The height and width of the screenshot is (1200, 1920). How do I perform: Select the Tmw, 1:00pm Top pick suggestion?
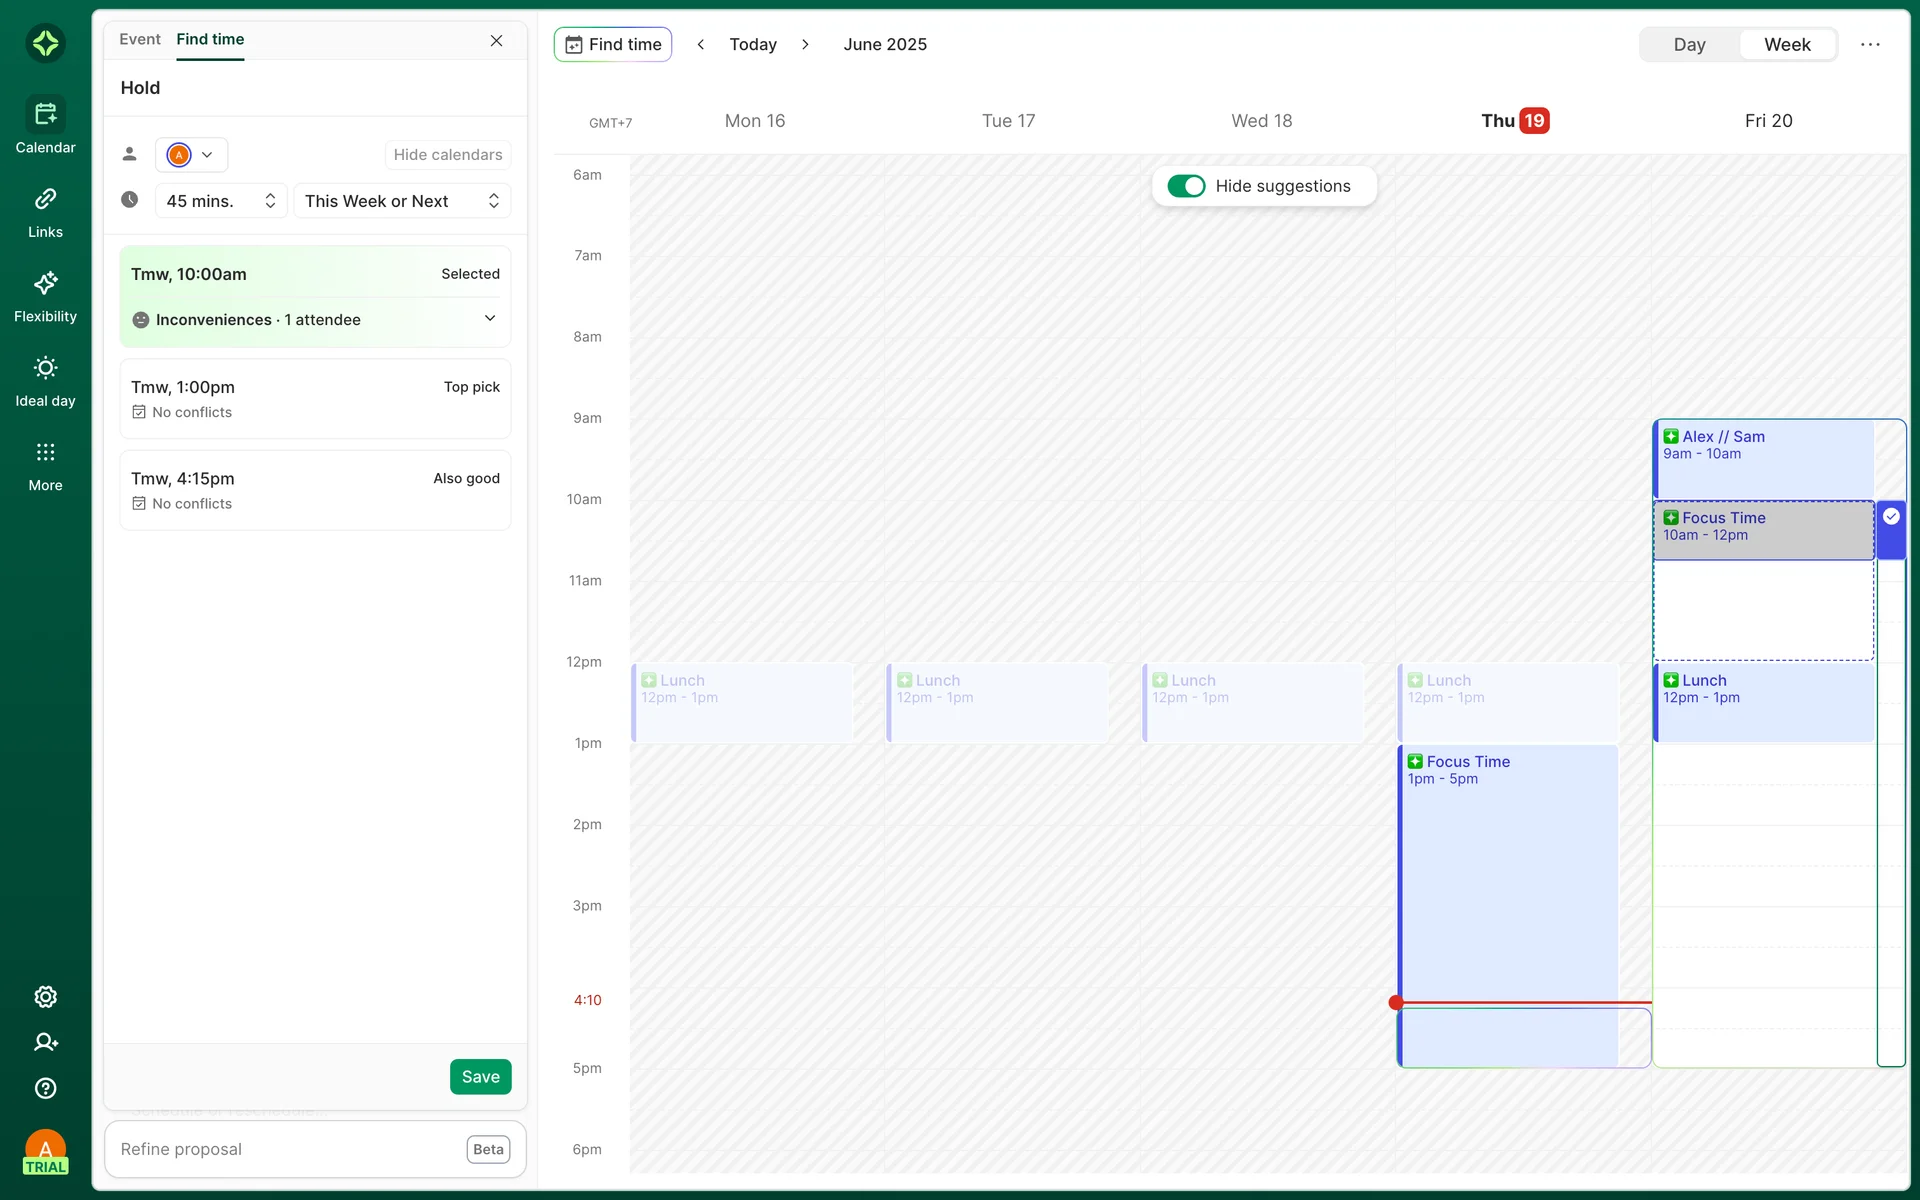point(315,398)
